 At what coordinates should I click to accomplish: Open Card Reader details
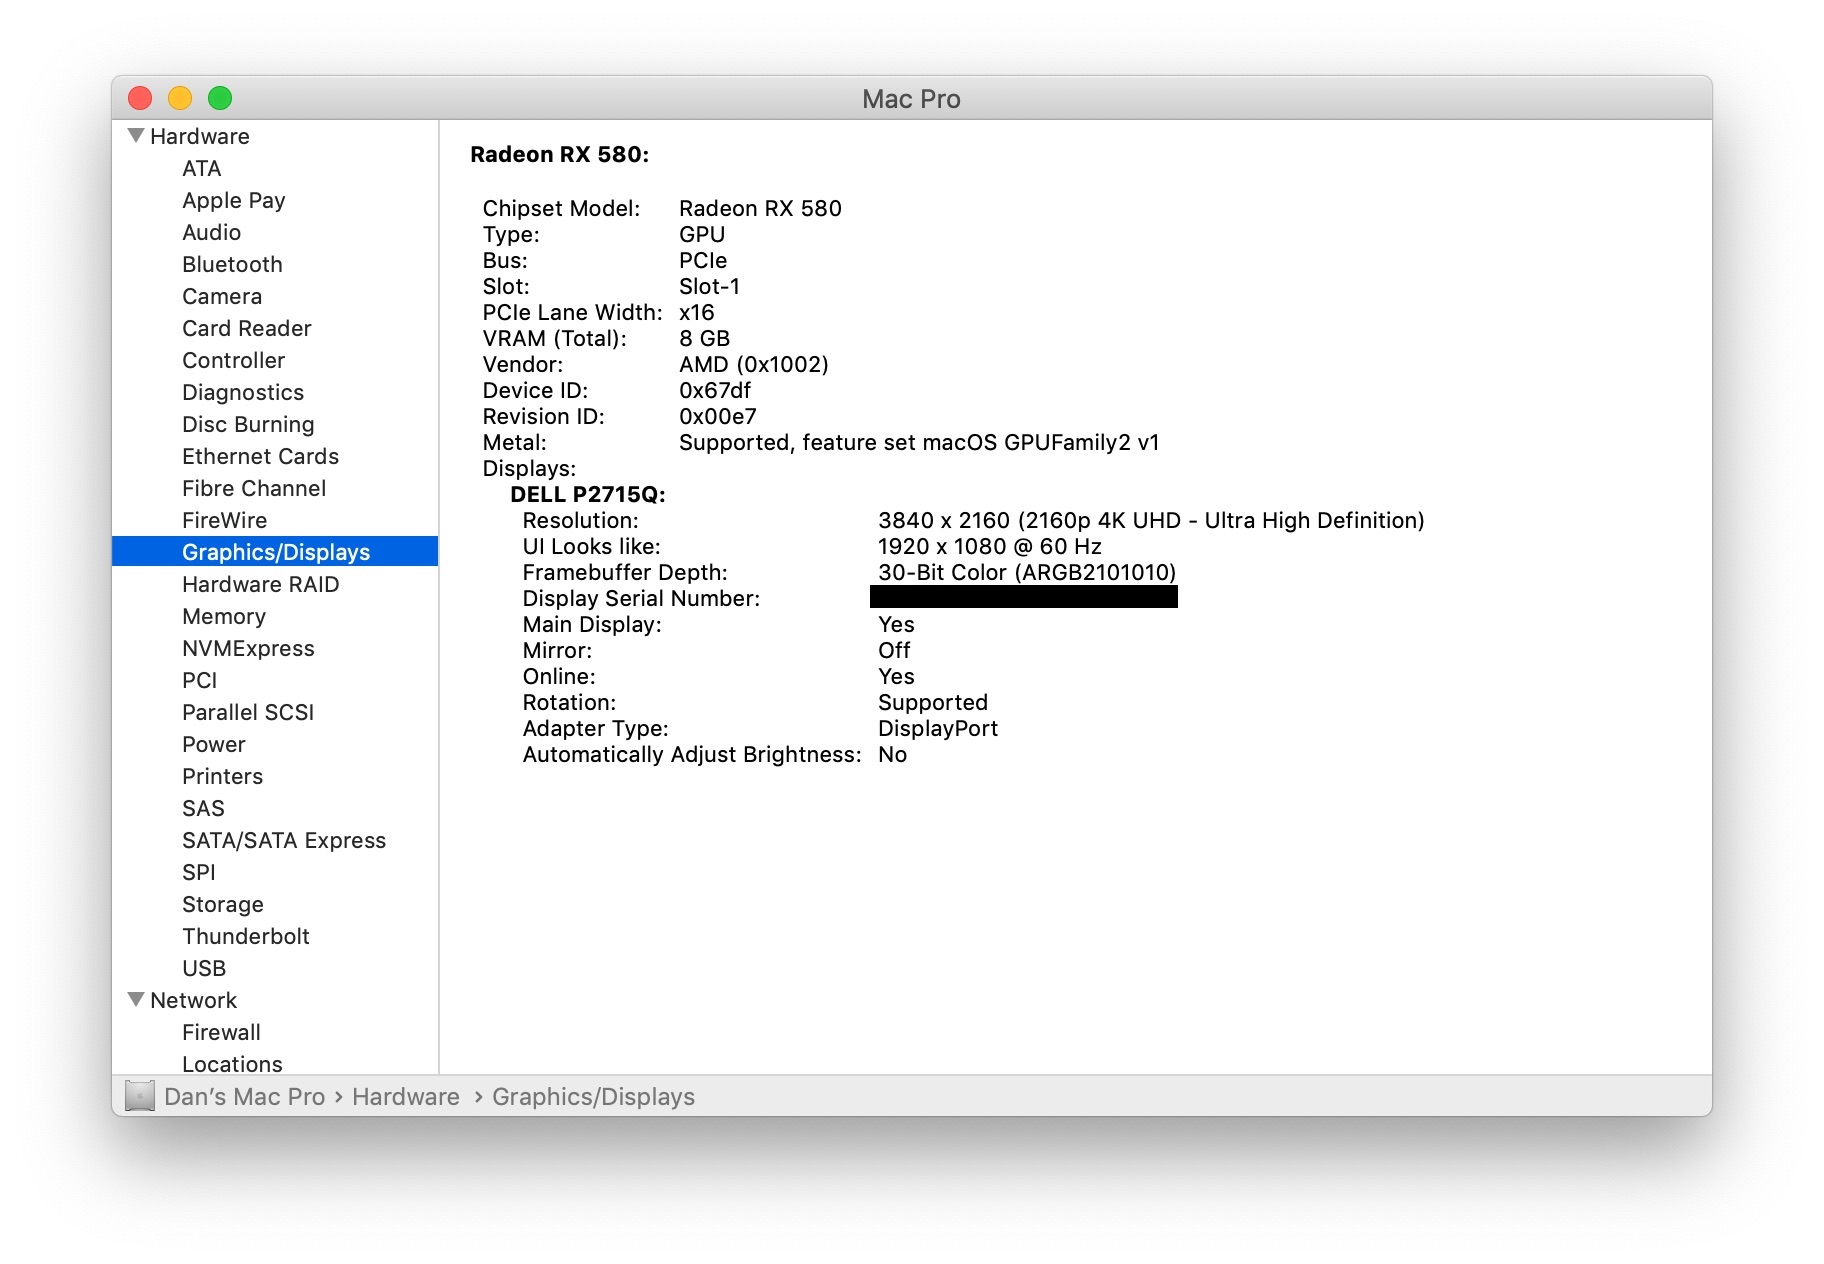coord(247,328)
